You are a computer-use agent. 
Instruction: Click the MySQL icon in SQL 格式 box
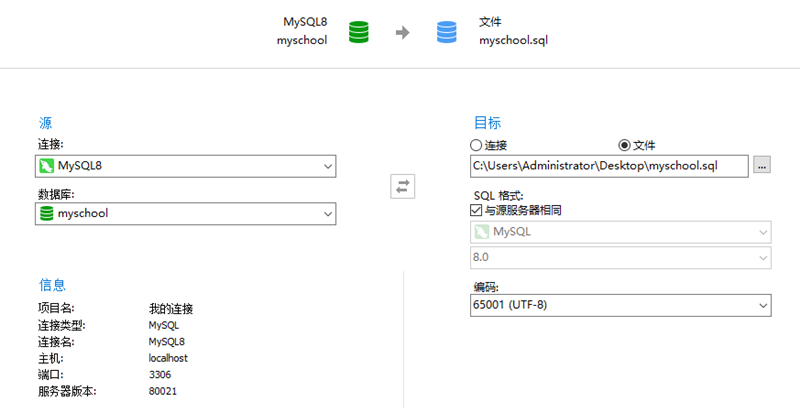[482, 232]
